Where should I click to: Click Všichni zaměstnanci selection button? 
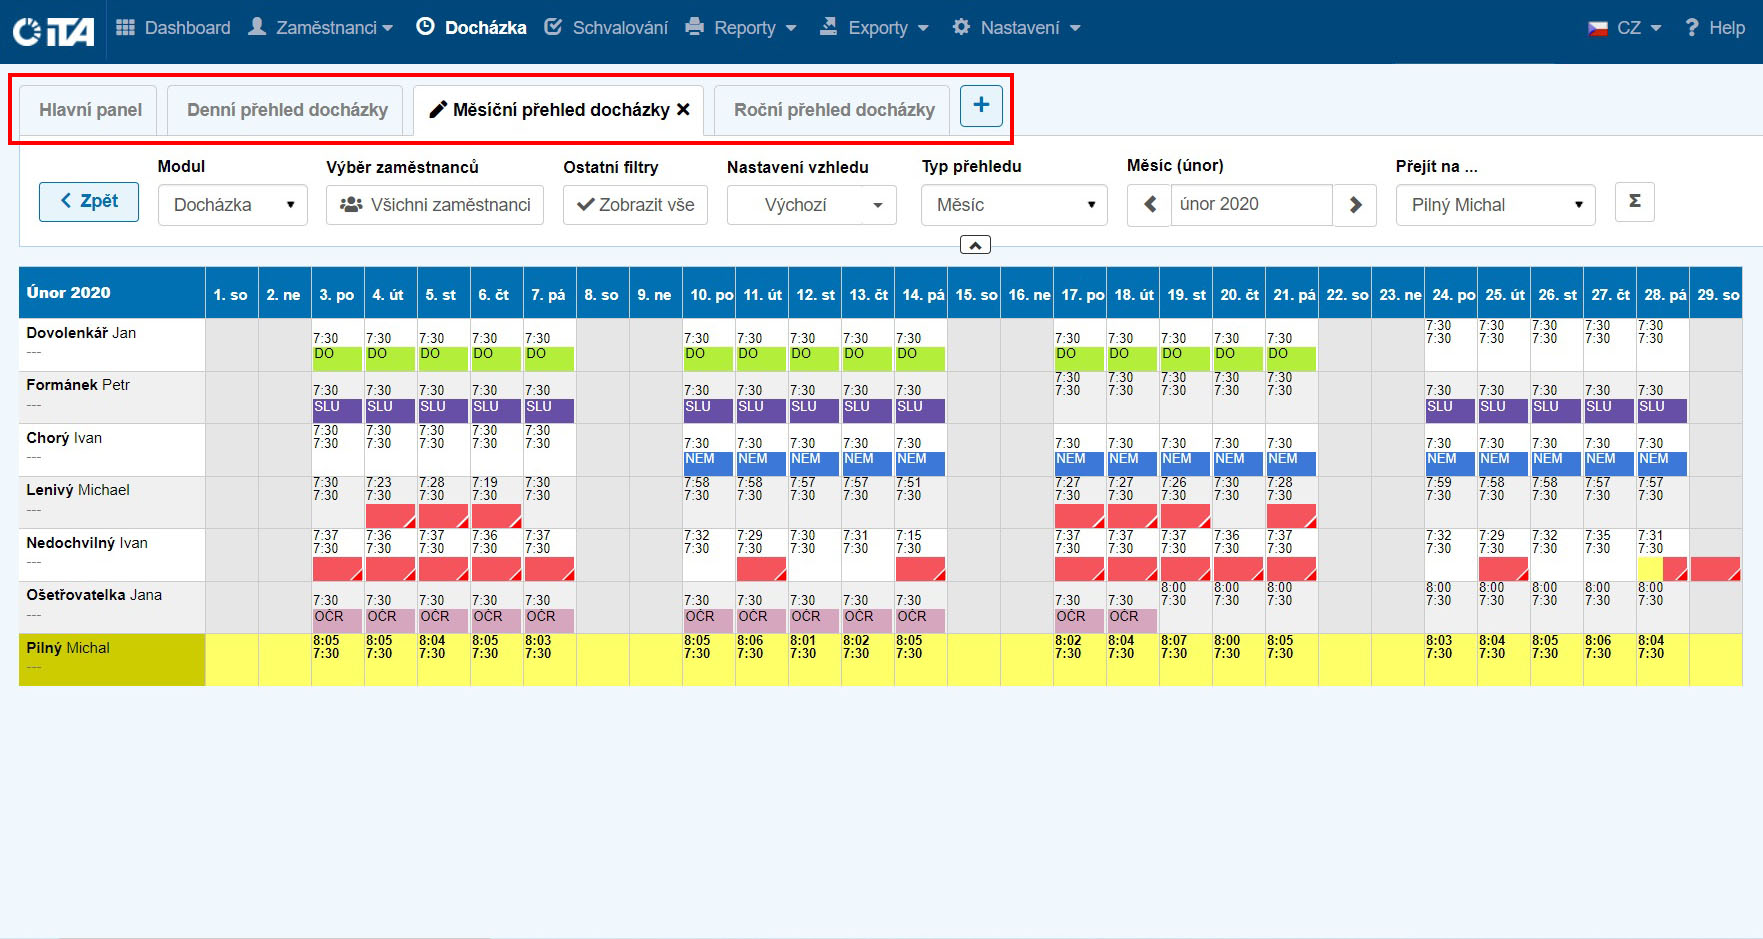[435, 205]
